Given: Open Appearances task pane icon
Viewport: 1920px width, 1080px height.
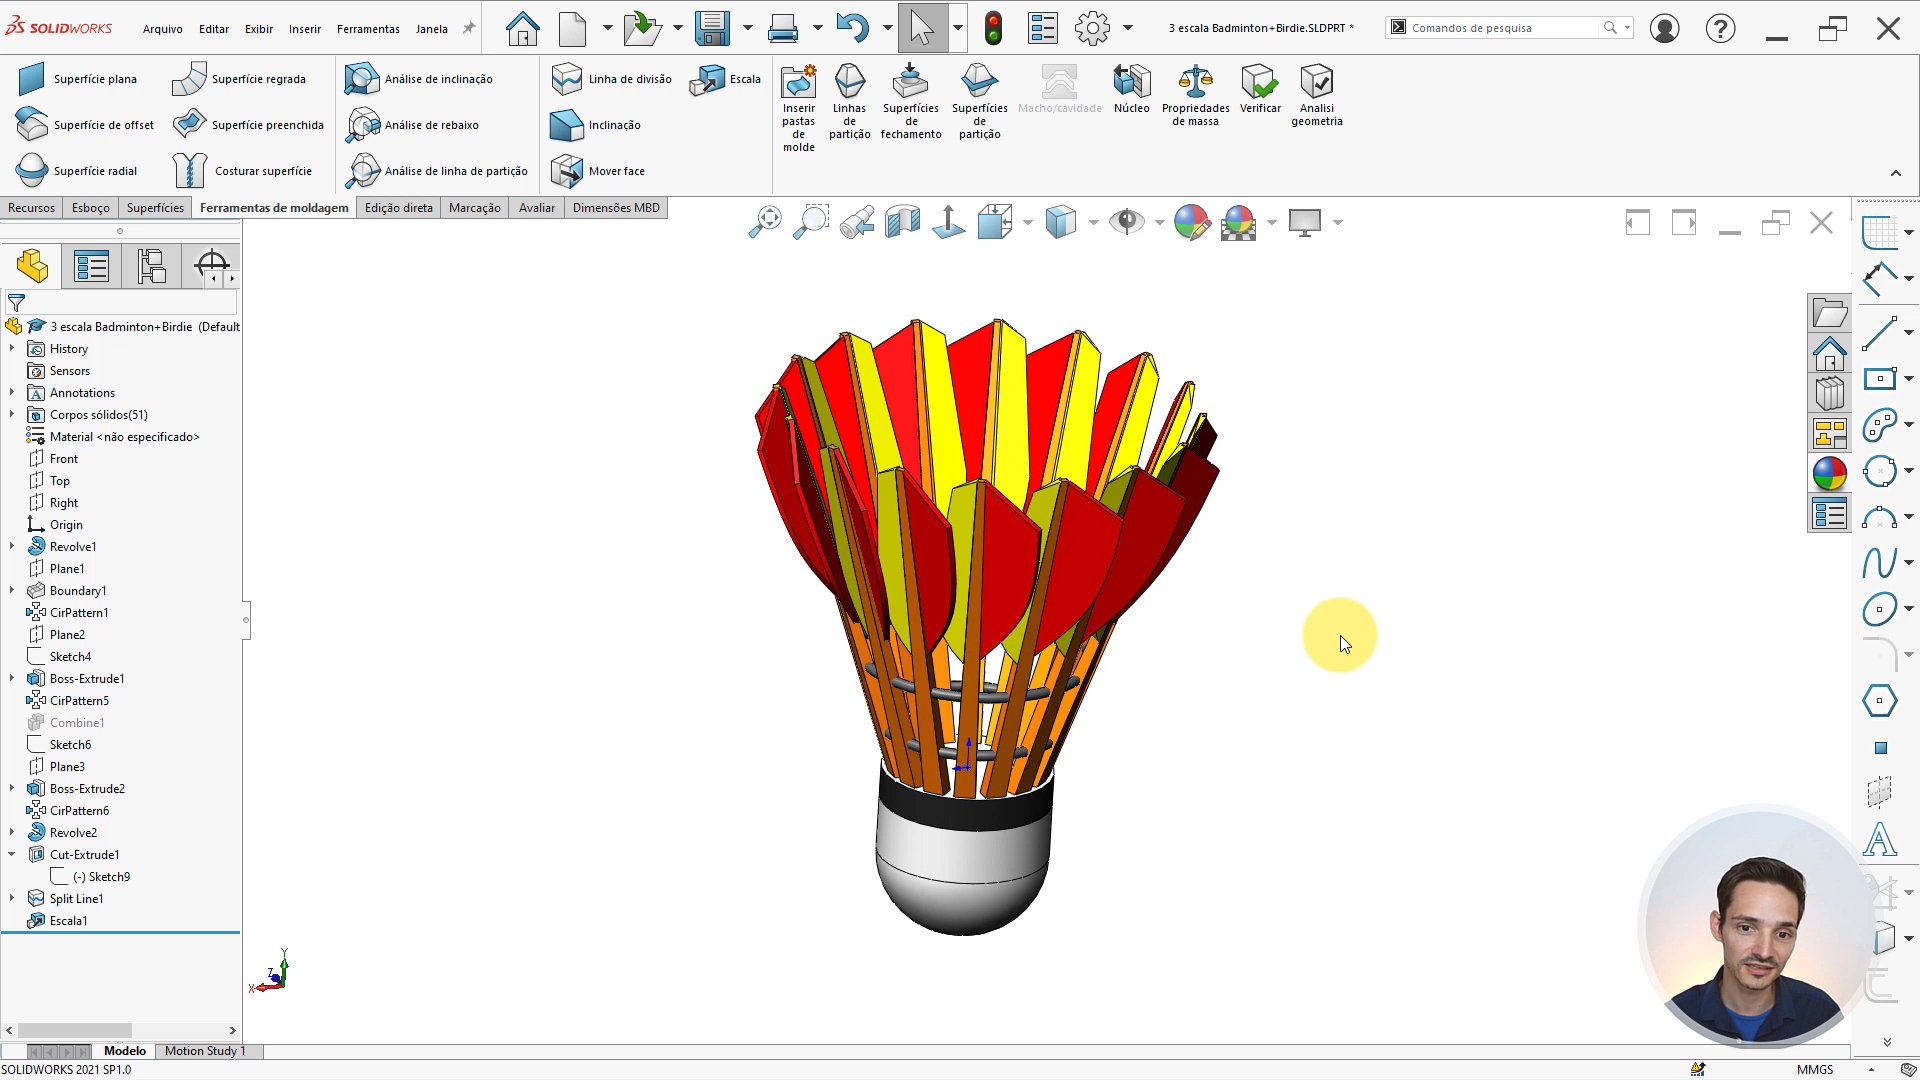Looking at the screenshot, I should [x=1829, y=473].
